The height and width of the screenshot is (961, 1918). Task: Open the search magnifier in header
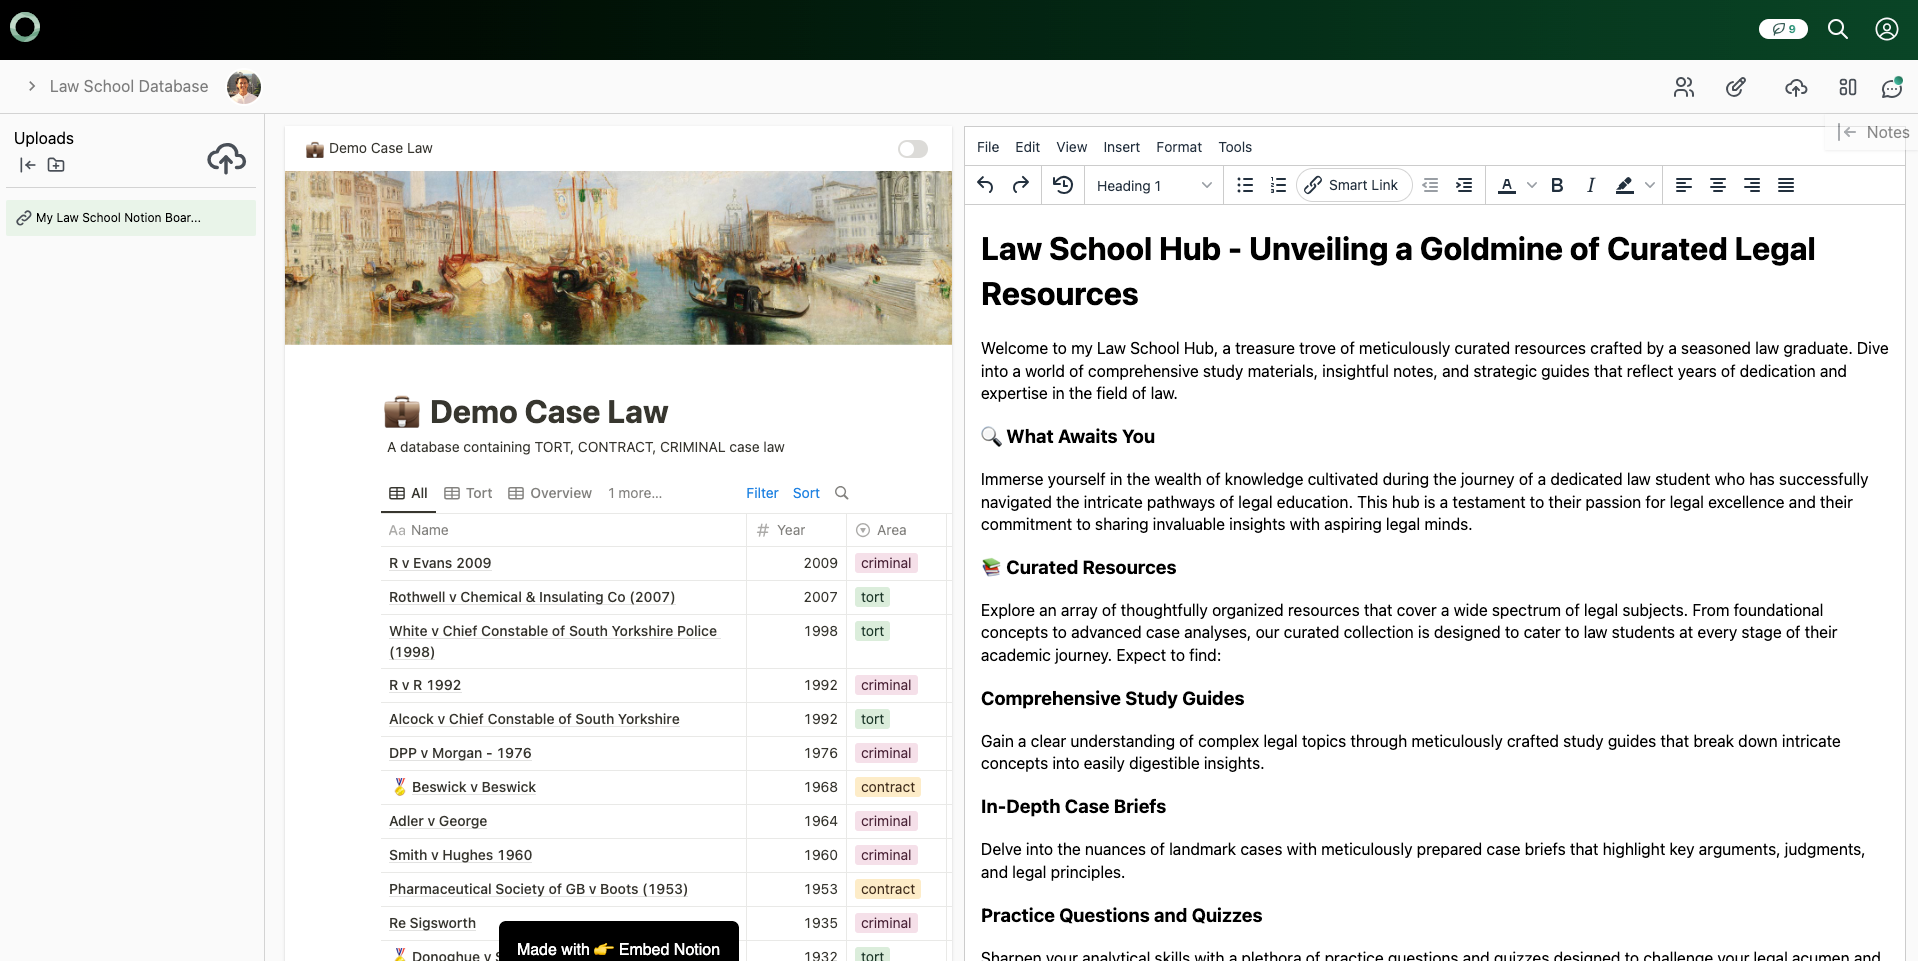pos(1838,29)
